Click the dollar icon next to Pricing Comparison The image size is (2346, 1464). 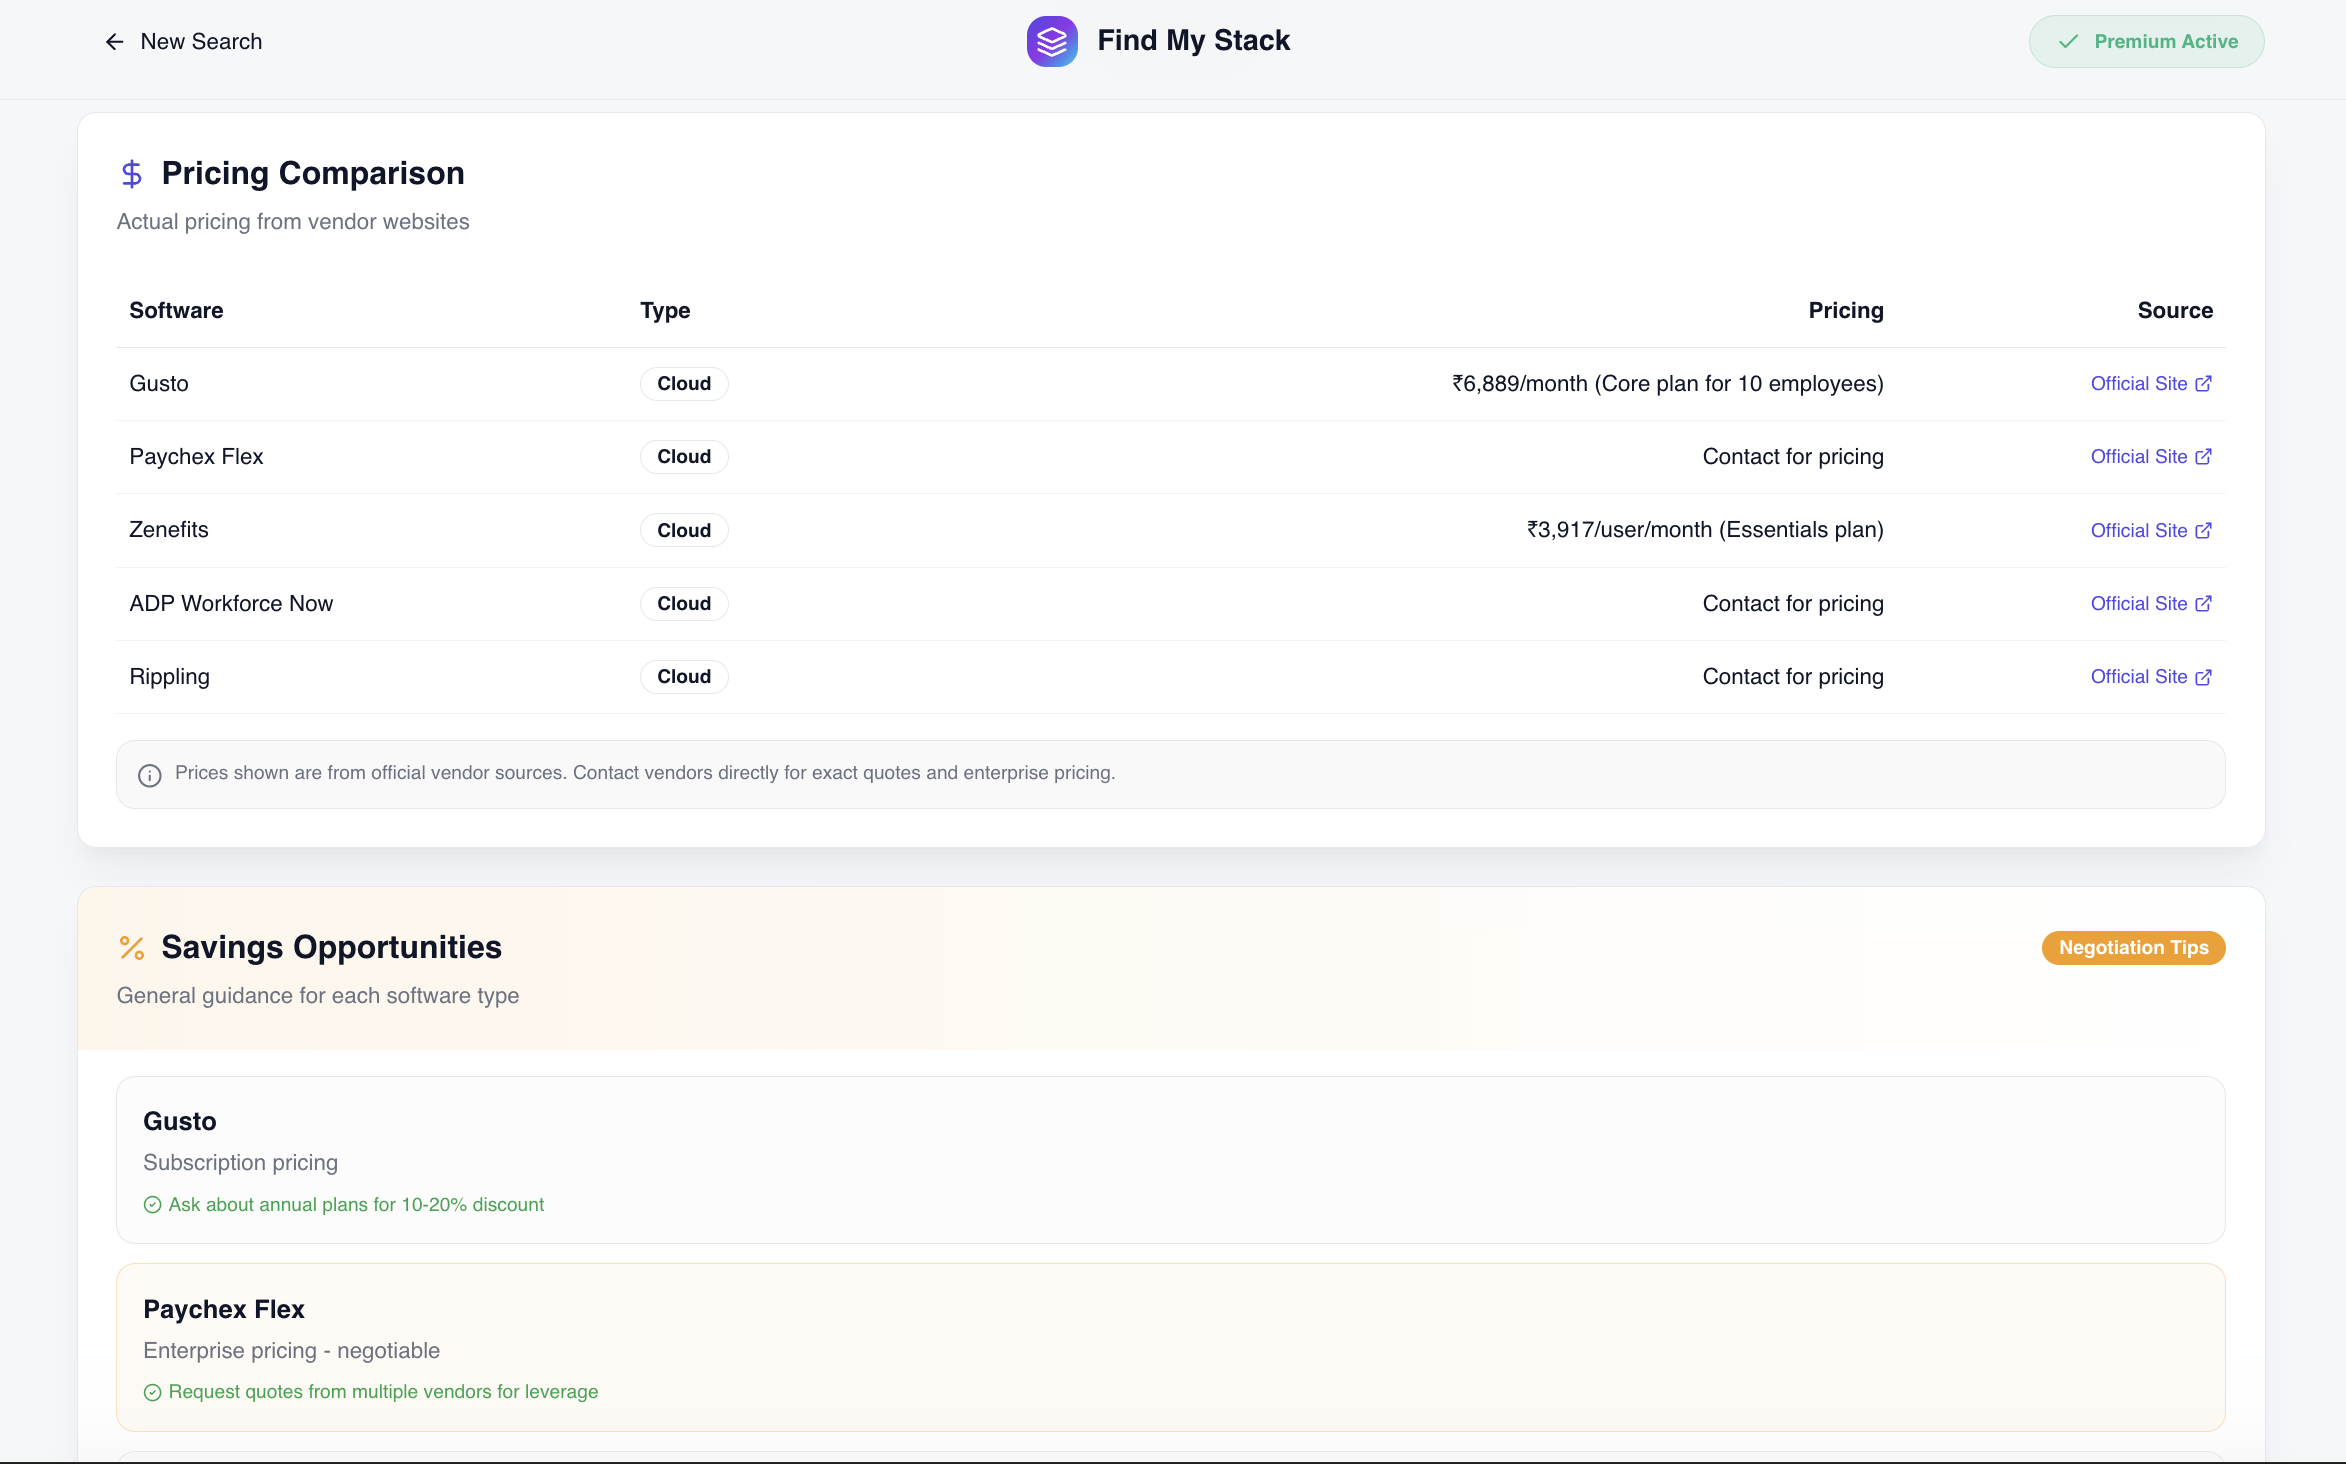131,173
